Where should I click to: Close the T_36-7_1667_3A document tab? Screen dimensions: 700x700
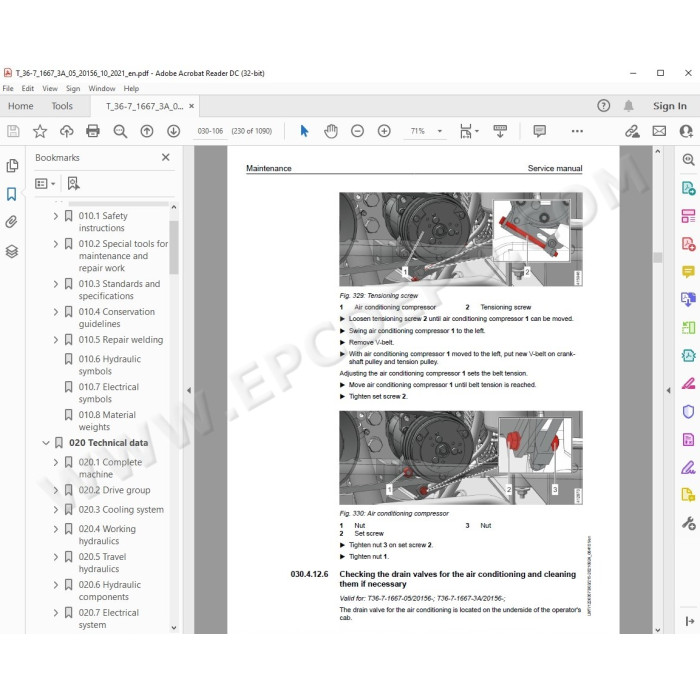(192, 106)
